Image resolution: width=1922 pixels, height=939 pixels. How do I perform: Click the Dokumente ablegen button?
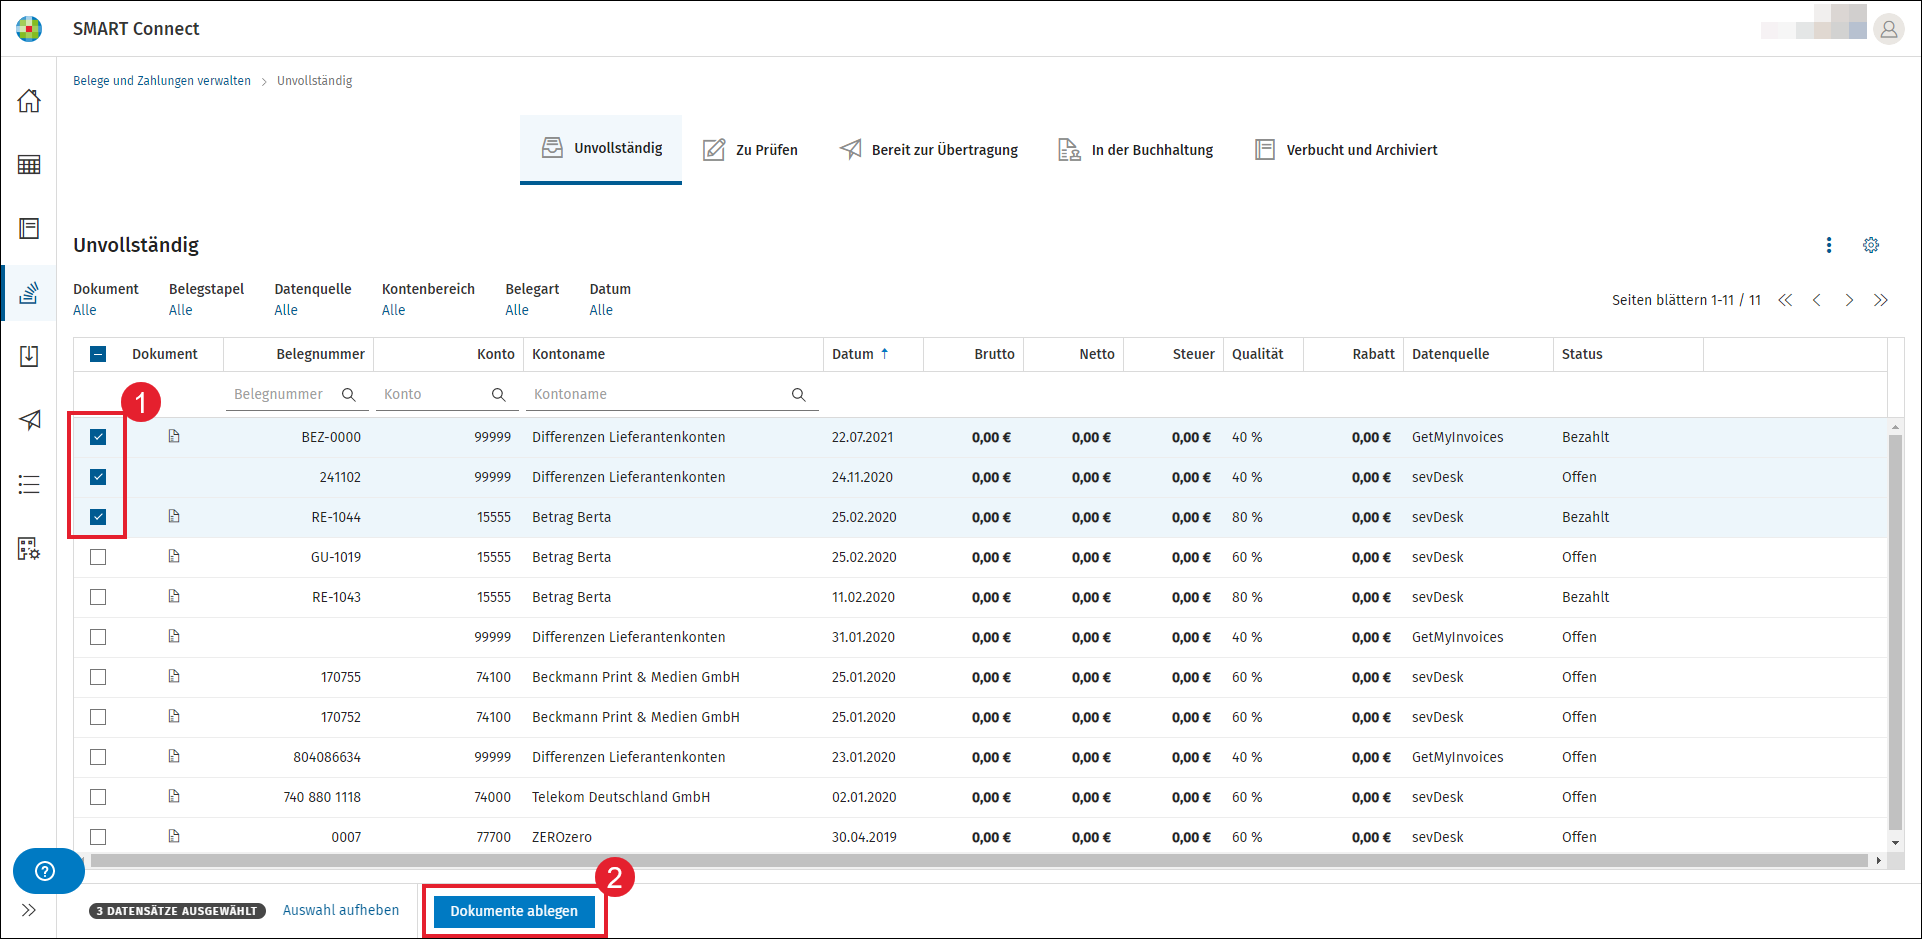[514, 911]
